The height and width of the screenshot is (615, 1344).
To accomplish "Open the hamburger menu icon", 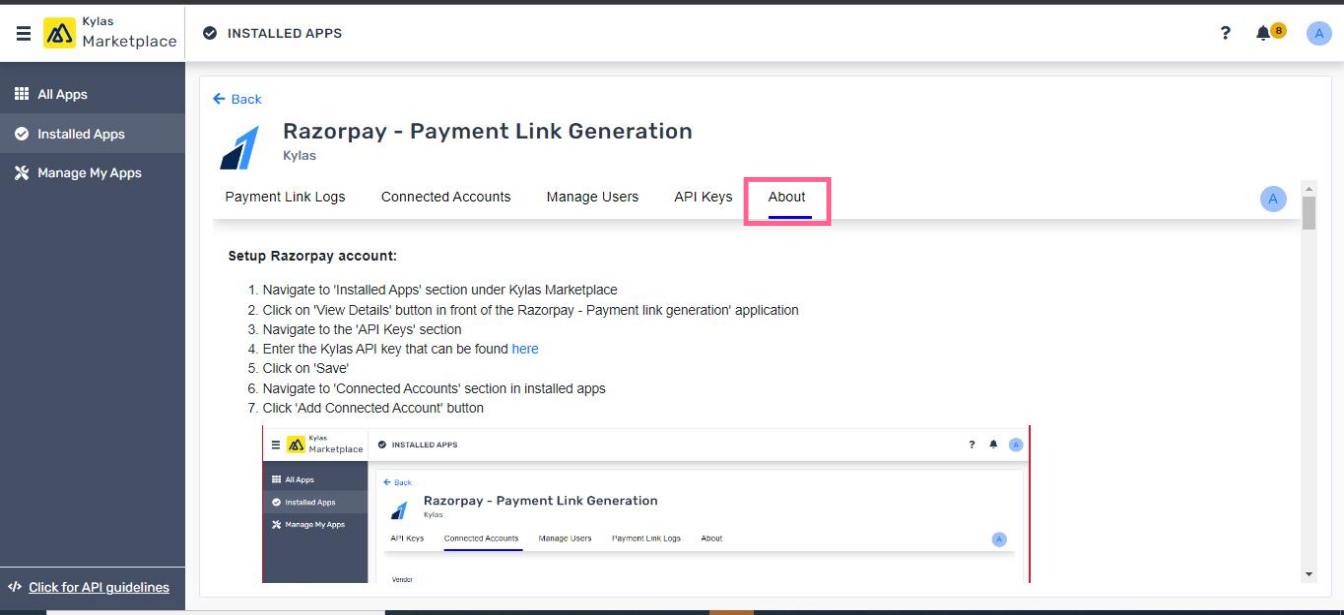I will (23, 33).
